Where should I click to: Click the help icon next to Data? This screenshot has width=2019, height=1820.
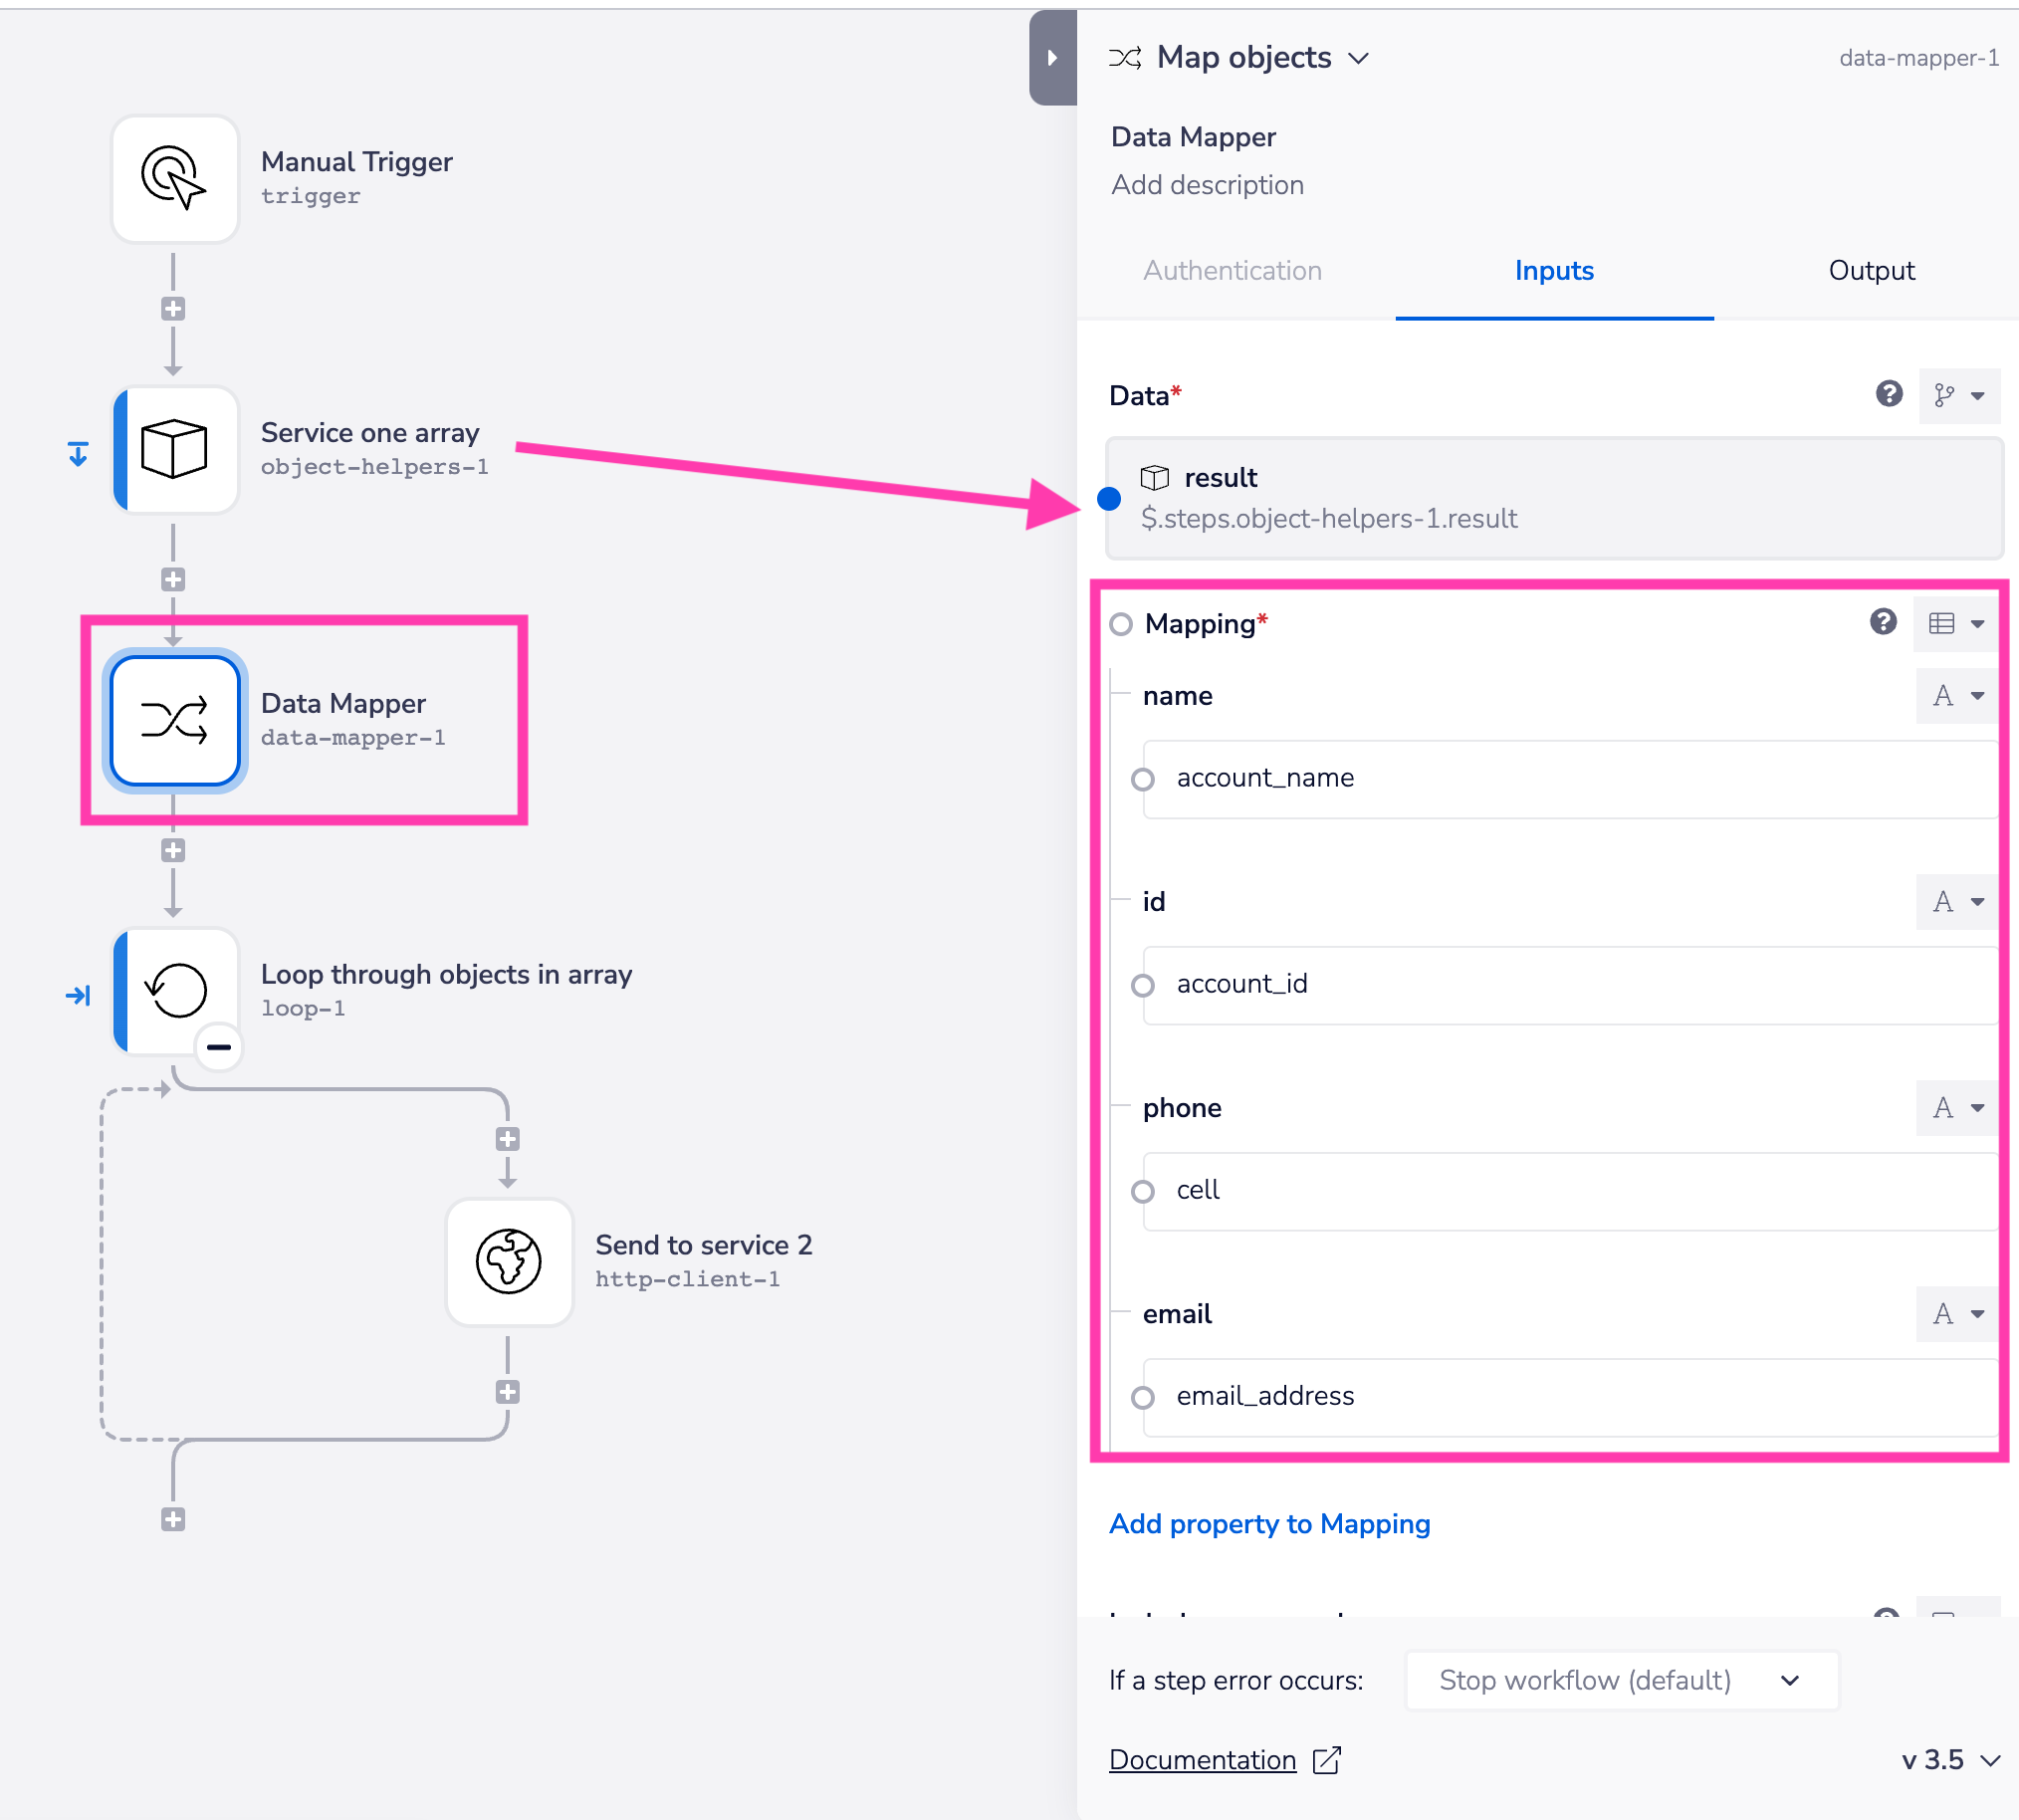coord(1888,394)
